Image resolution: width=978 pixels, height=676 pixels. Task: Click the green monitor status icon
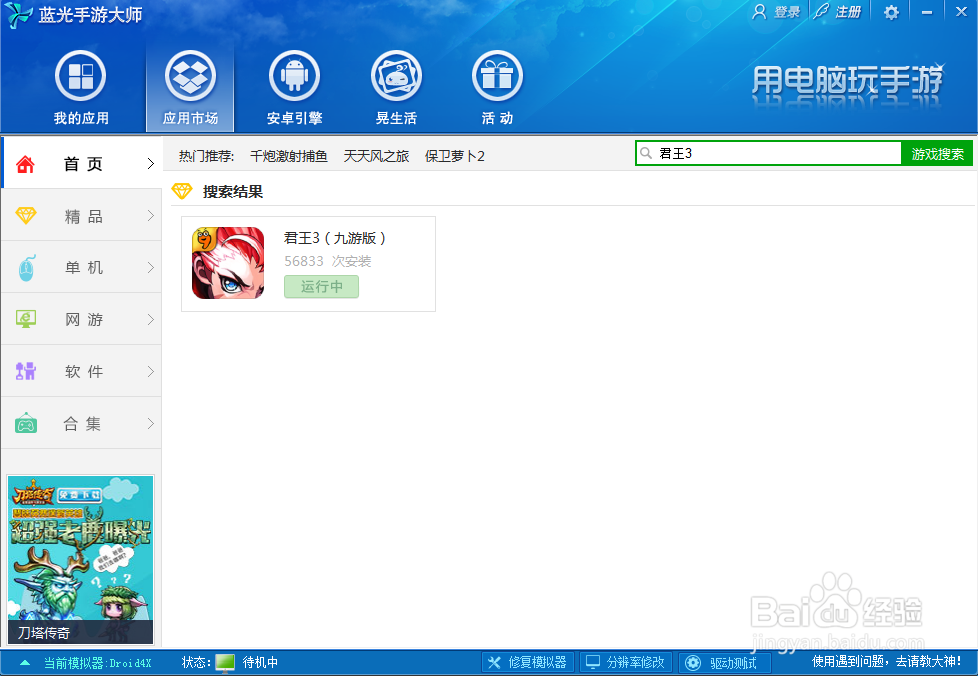coord(225,662)
